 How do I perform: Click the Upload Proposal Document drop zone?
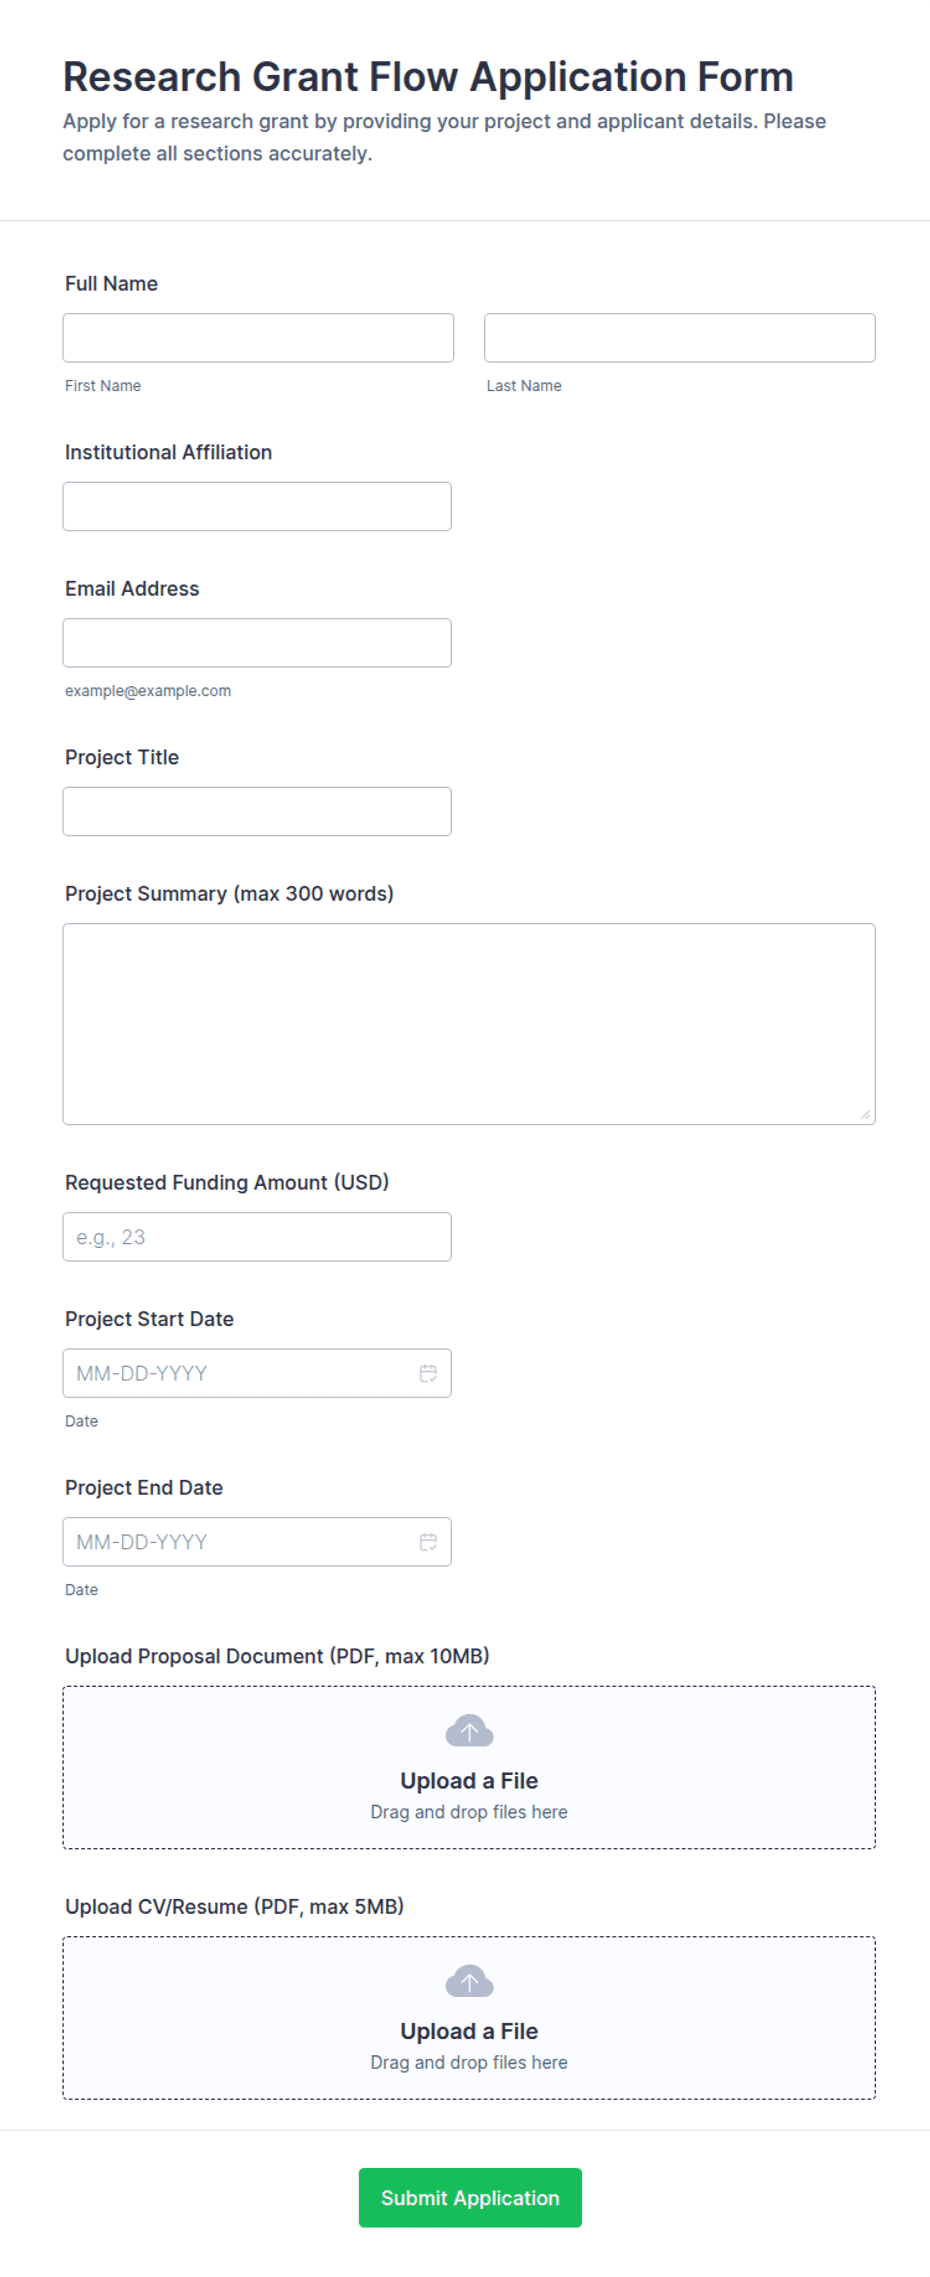click(469, 1767)
